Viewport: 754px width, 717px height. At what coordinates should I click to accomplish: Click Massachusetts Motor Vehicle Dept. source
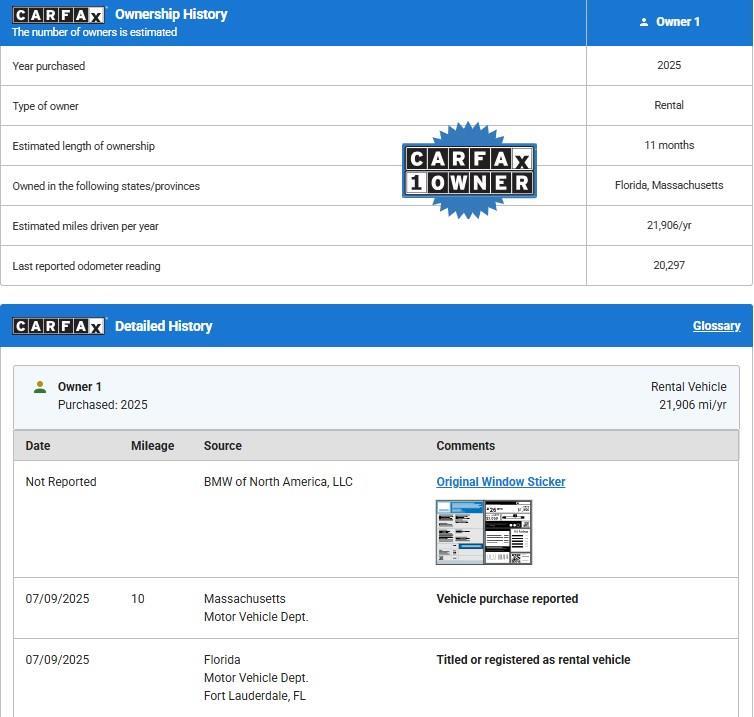tap(256, 608)
